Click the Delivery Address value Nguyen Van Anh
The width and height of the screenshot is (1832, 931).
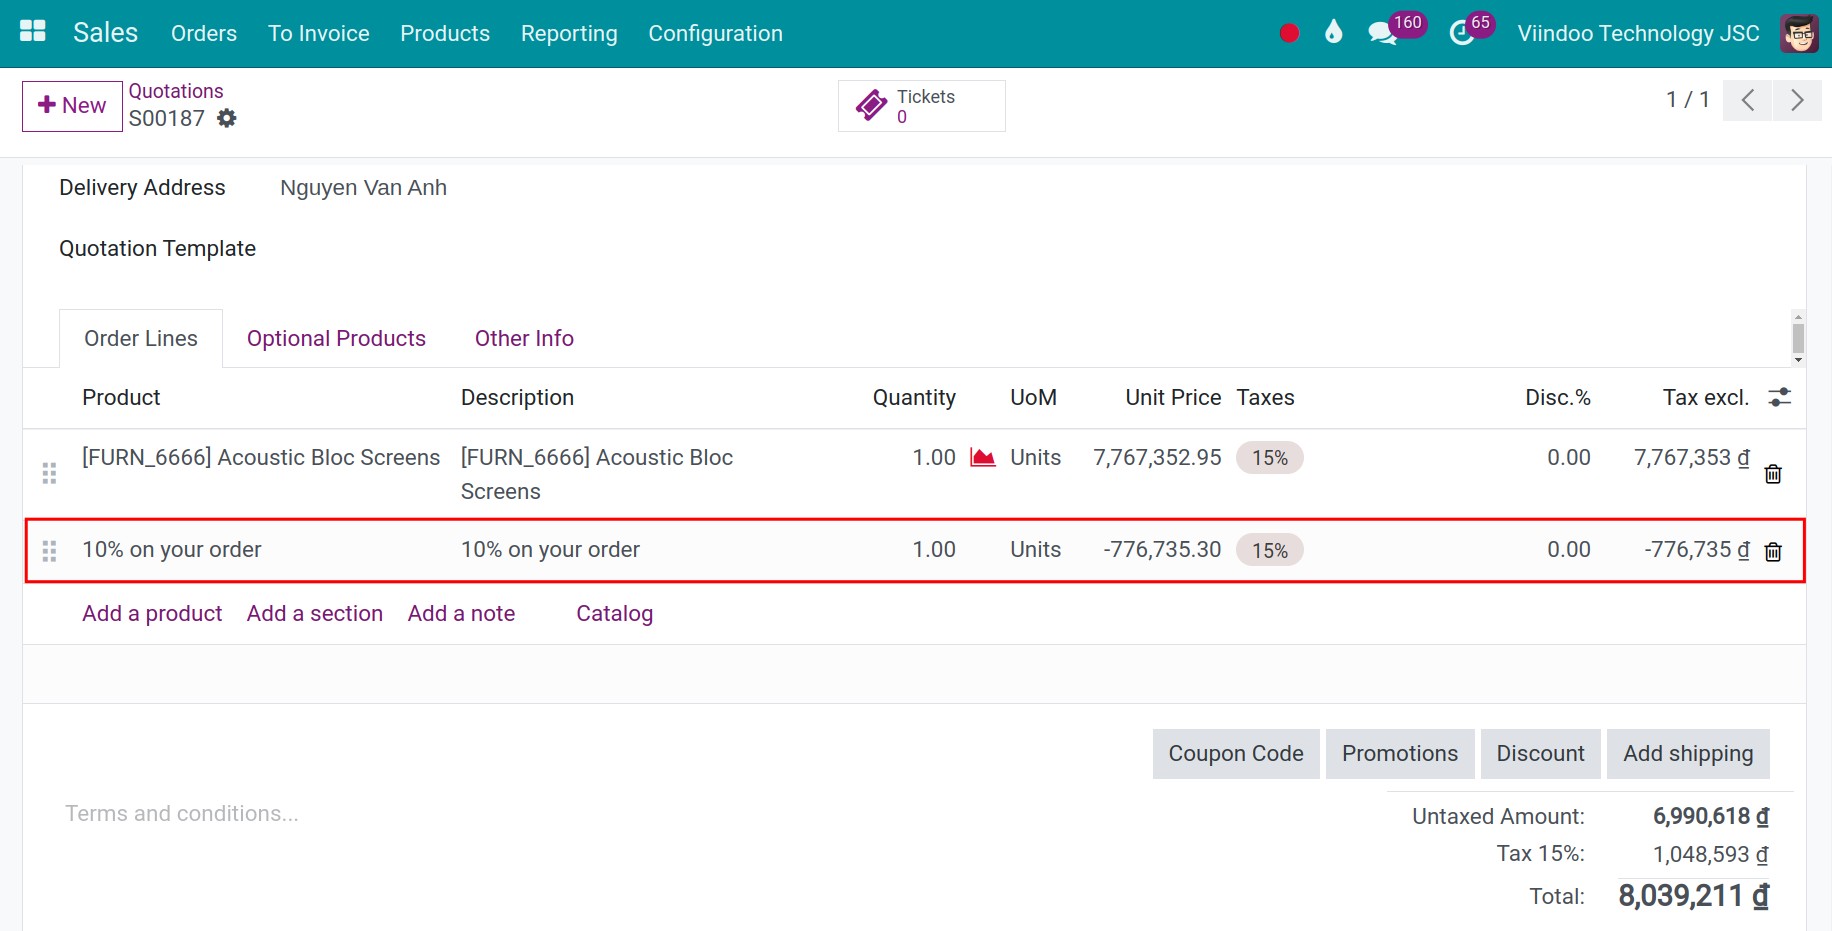[x=363, y=187]
